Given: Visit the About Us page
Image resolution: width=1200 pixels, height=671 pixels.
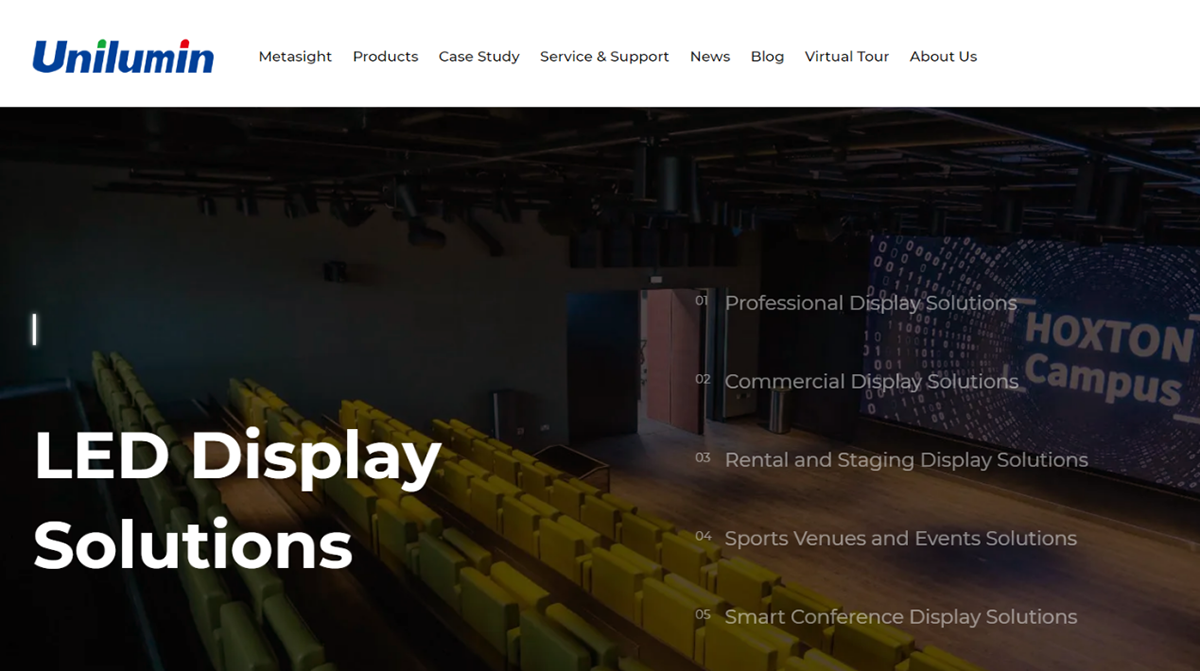Looking at the screenshot, I should (x=943, y=57).
